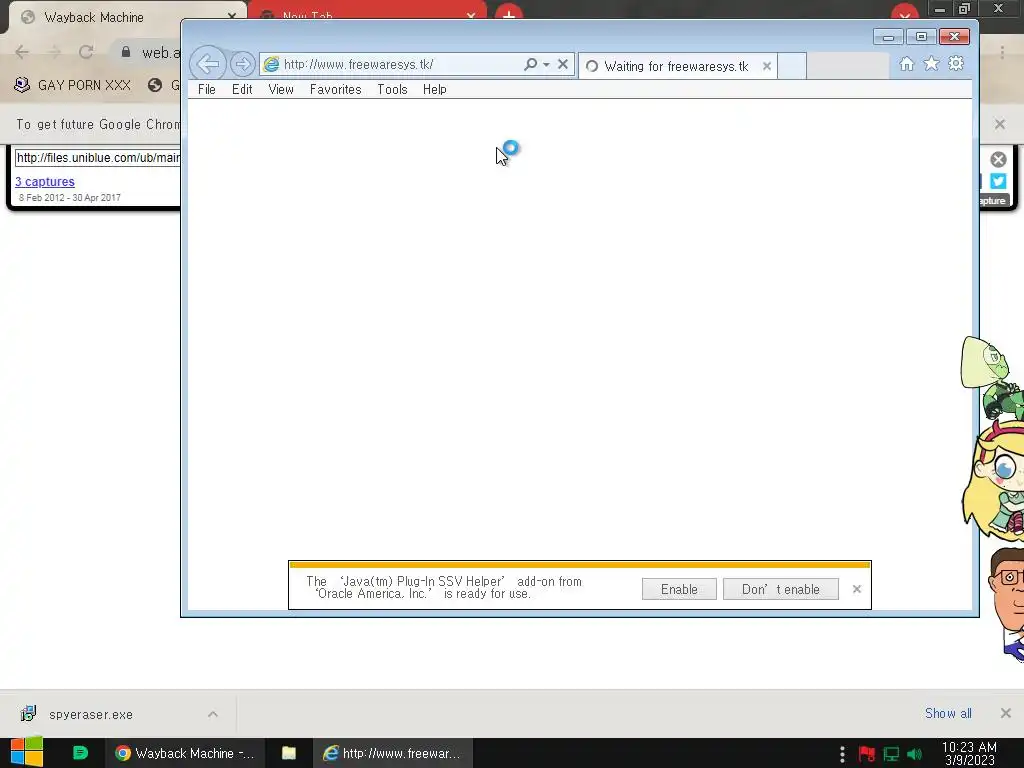Open the Favorites menu
1024x768 pixels.
[335, 89]
